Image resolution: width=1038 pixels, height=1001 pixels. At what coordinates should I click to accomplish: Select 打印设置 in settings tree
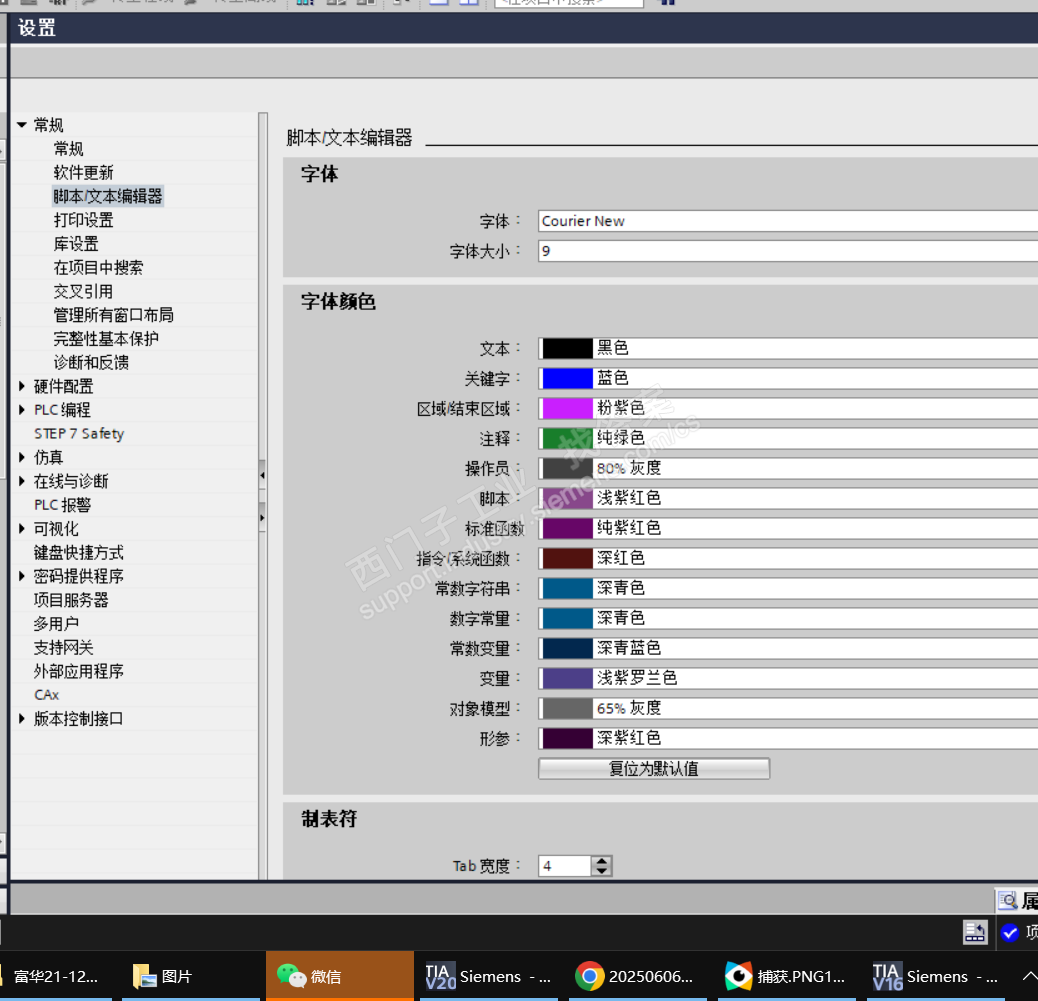point(83,220)
